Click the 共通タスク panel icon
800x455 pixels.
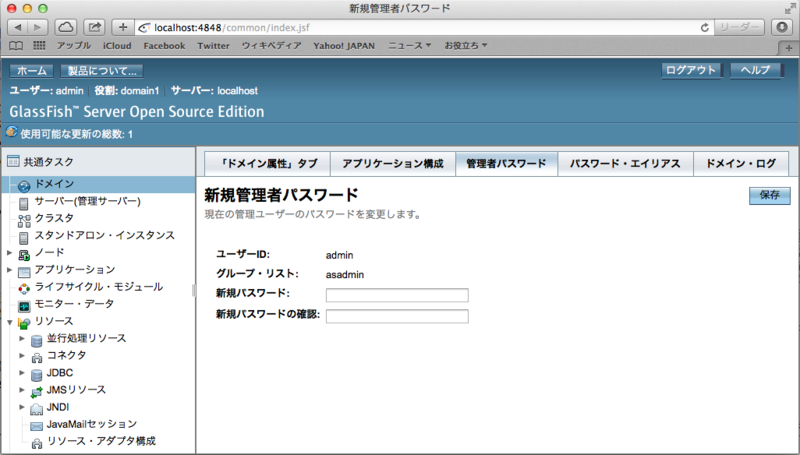pyautogui.click(x=13, y=162)
